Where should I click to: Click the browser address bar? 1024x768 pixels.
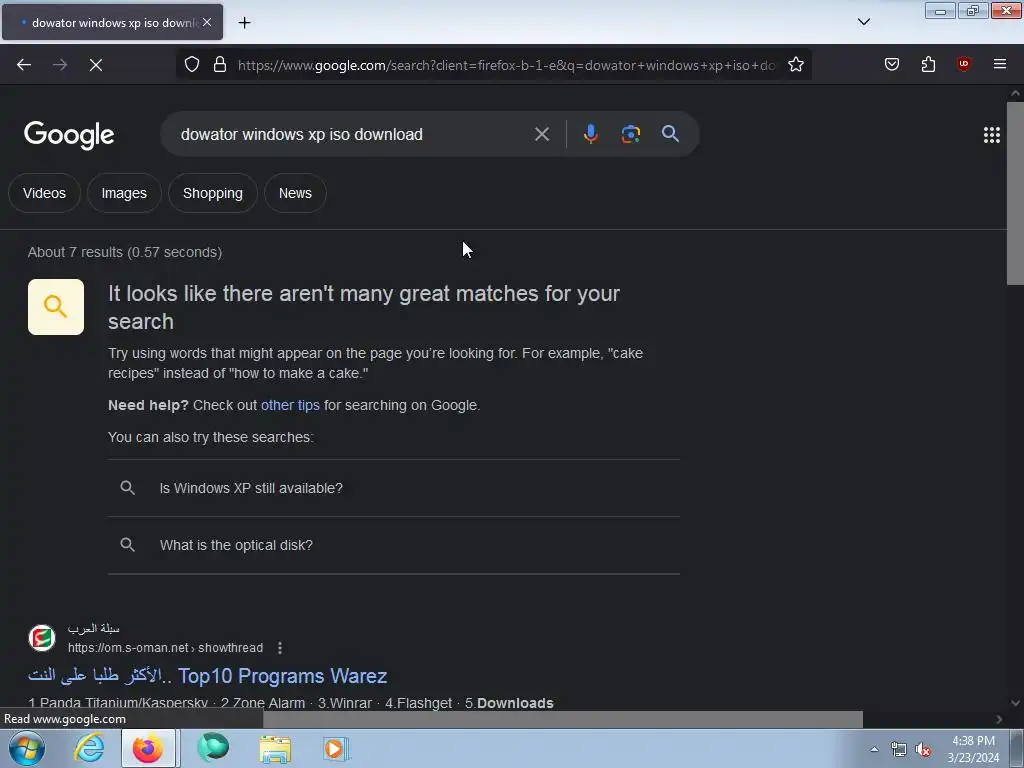pos(506,65)
